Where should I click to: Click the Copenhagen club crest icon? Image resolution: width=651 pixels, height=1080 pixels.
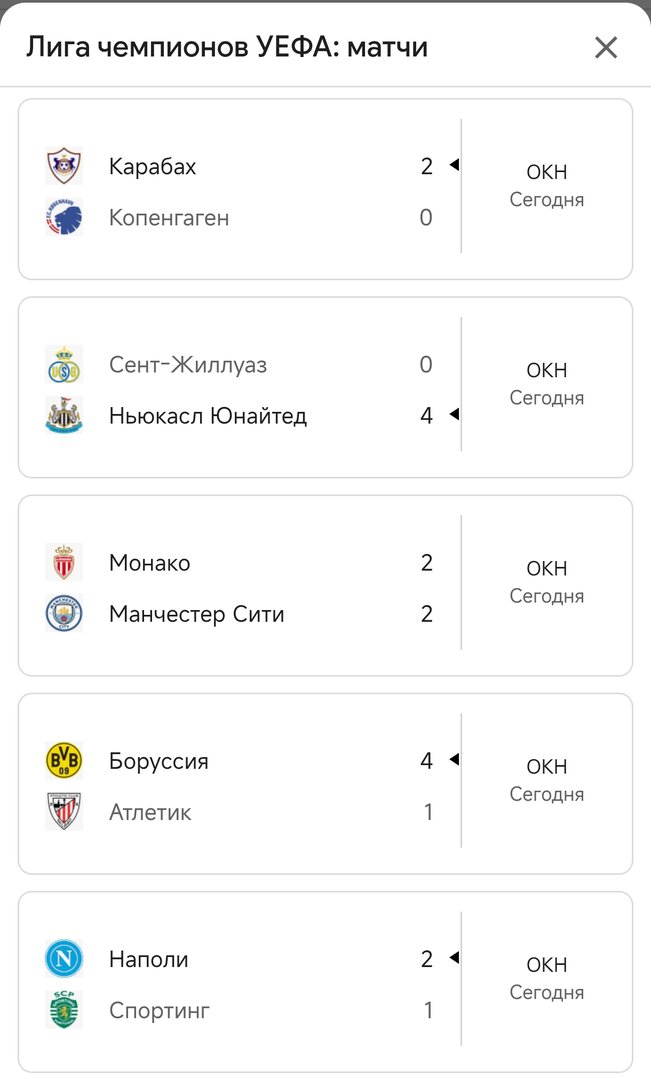[x=64, y=217]
